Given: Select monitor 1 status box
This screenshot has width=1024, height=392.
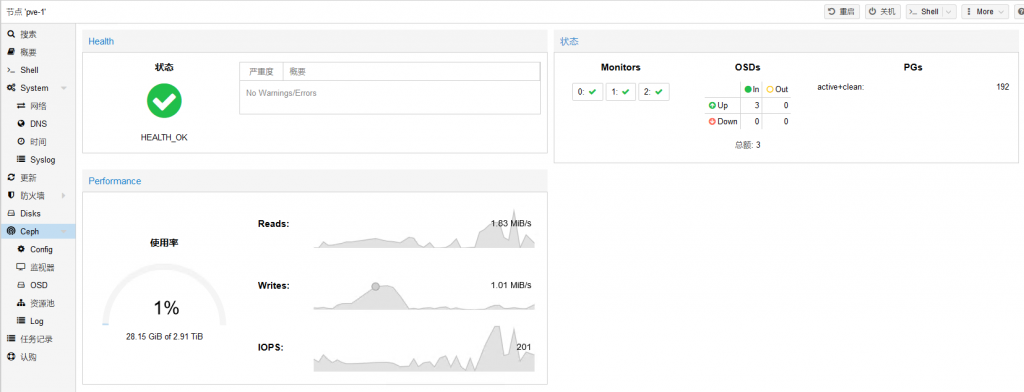Looking at the screenshot, I should 620,92.
